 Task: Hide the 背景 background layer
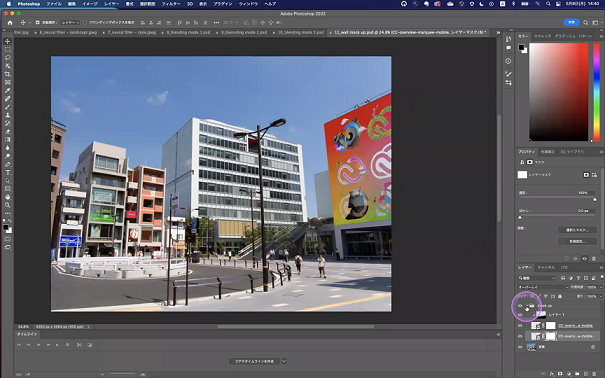click(x=520, y=347)
